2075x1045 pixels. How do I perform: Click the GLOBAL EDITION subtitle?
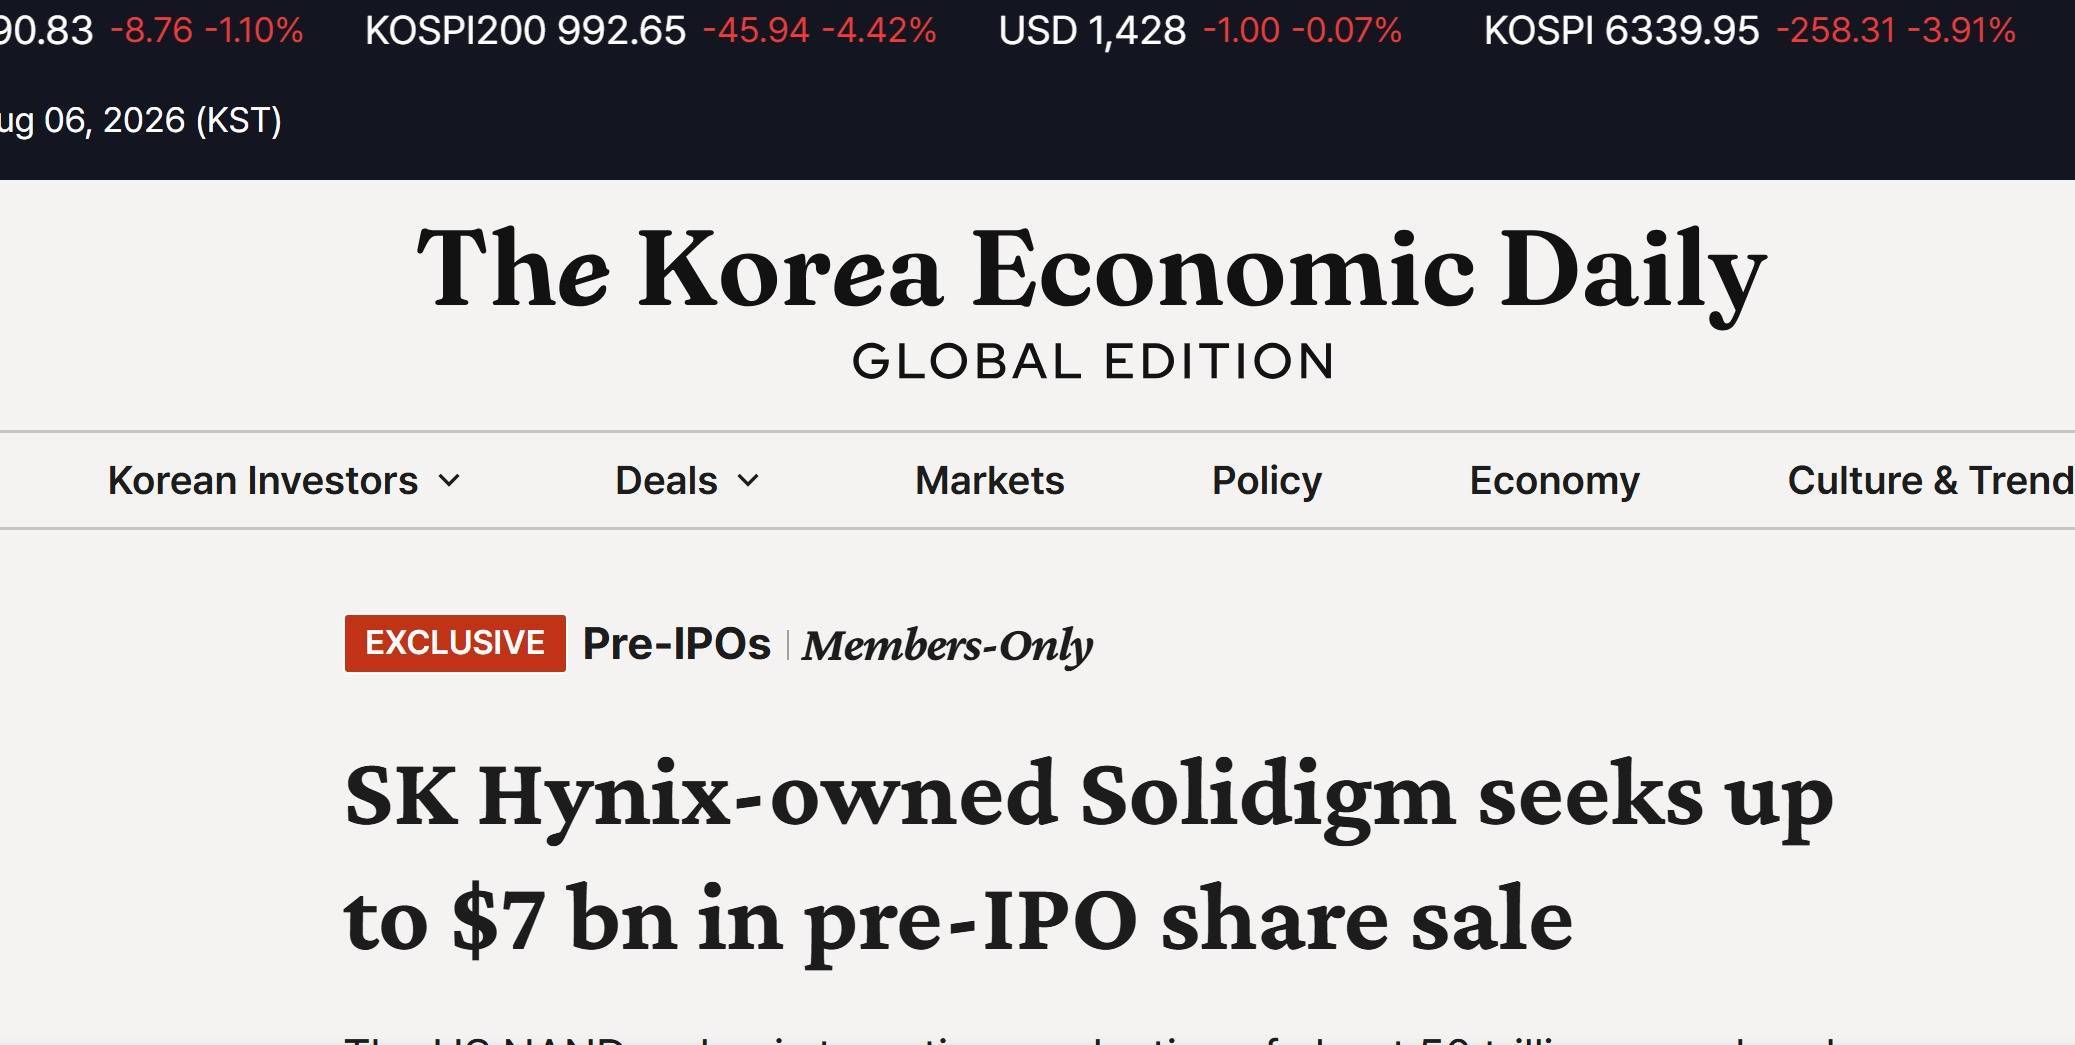(x=1093, y=361)
